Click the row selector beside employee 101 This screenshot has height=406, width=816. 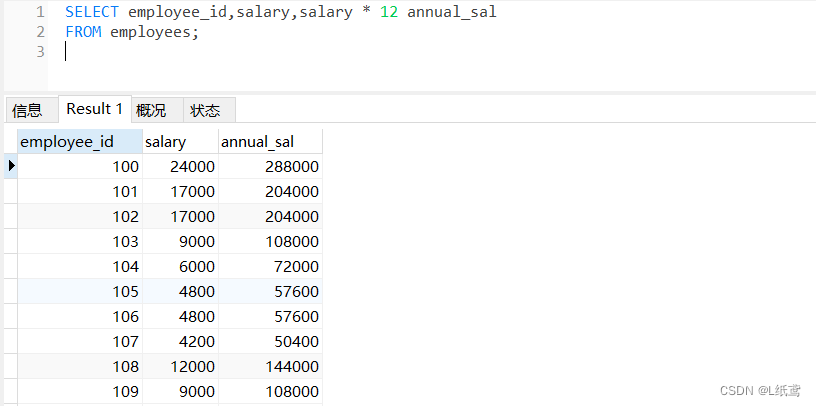click(11, 192)
